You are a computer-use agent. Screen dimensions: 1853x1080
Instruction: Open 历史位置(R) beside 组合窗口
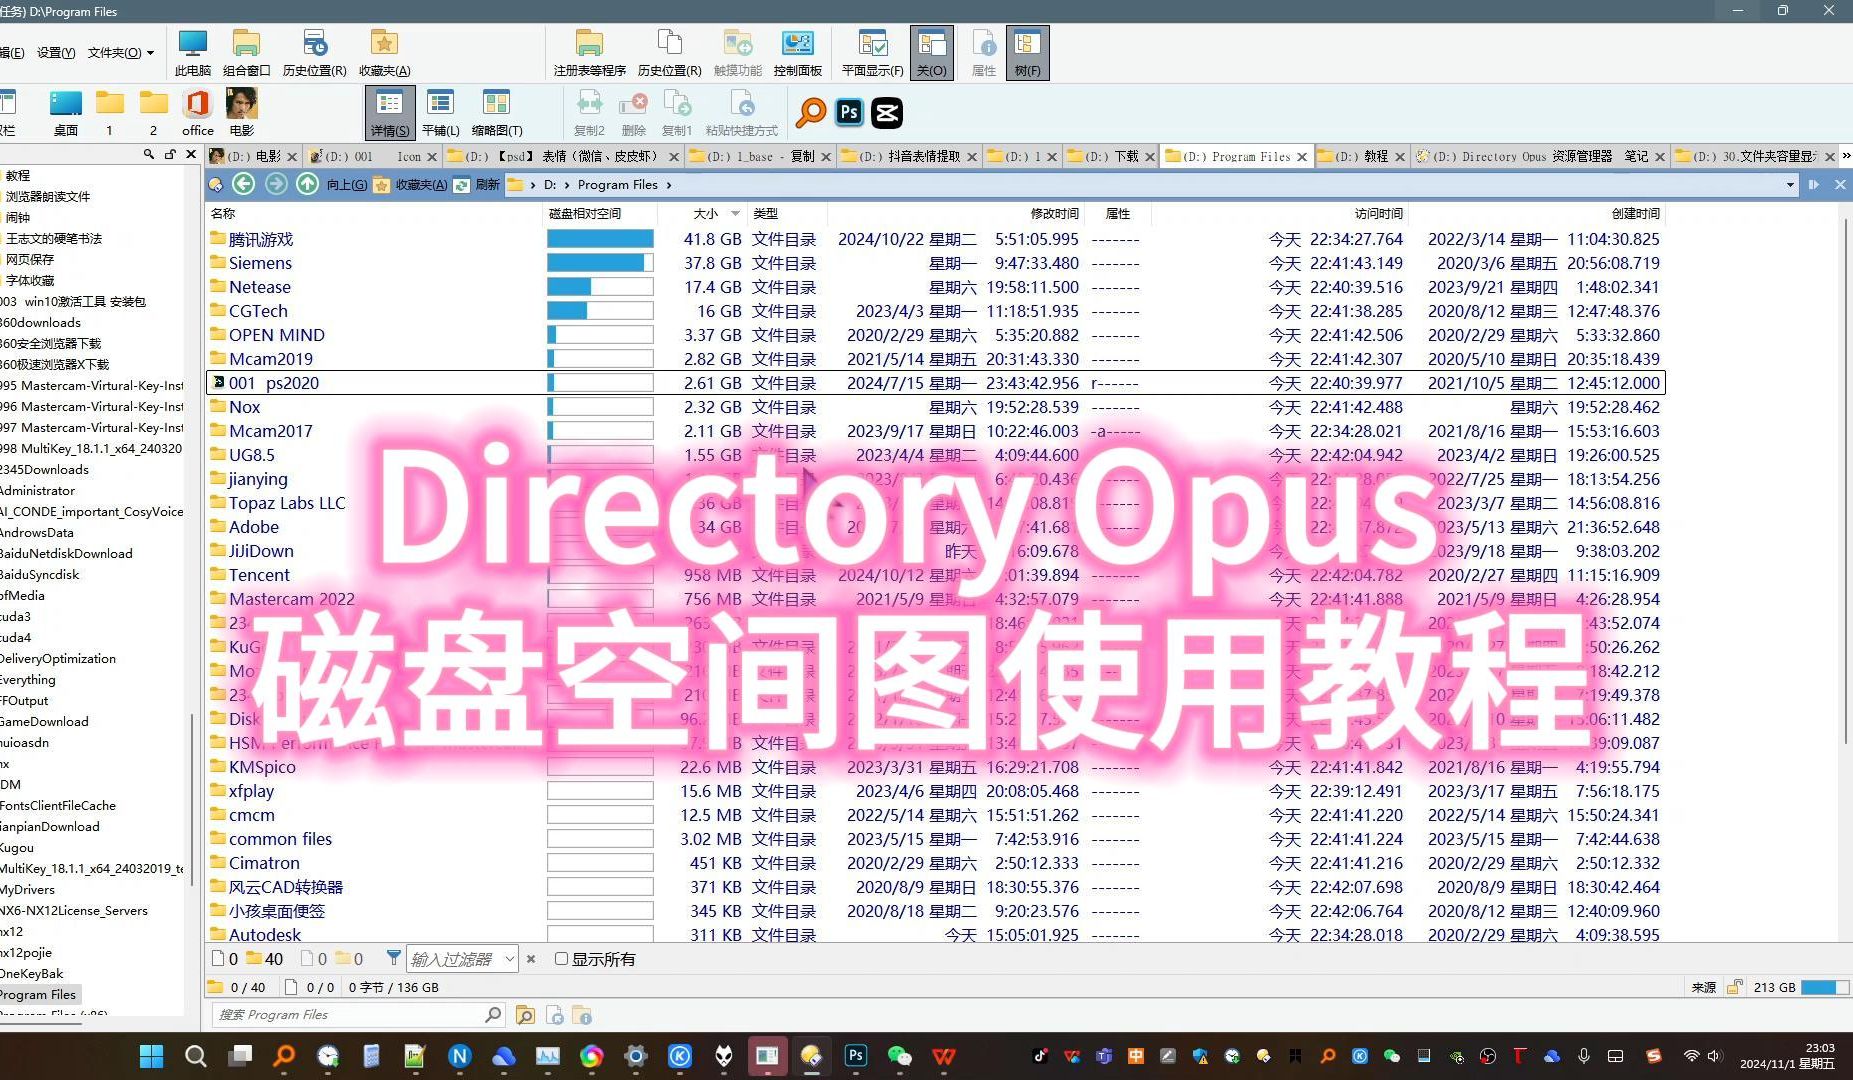(x=314, y=52)
